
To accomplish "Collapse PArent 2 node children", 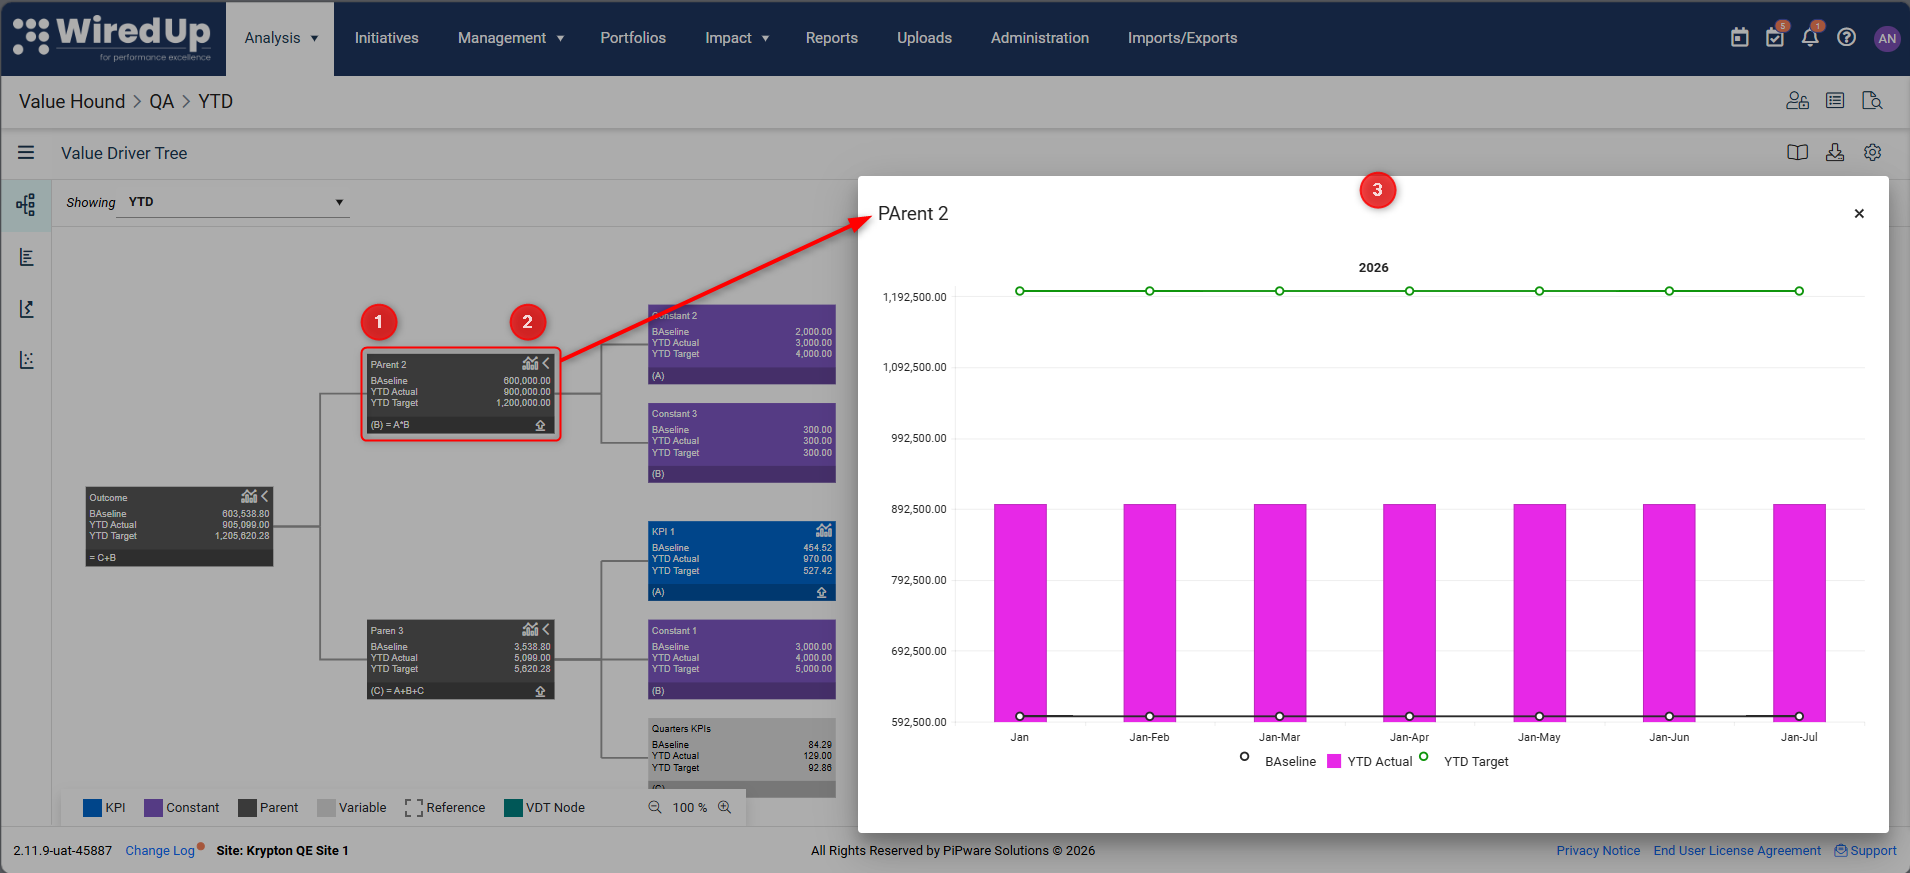I will (x=546, y=364).
